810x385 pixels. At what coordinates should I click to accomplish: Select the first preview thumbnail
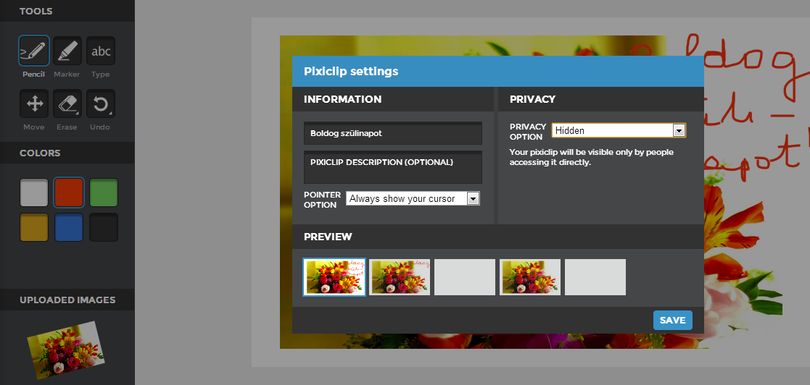334,278
